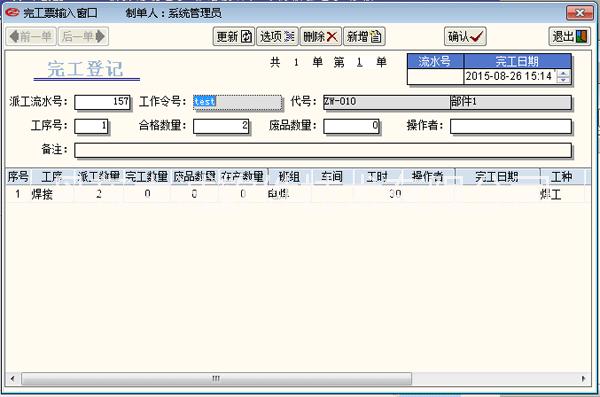The width and height of the screenshot is (600, 397).
Task: Click the 完工日期 column header in table
Action: 497,176
